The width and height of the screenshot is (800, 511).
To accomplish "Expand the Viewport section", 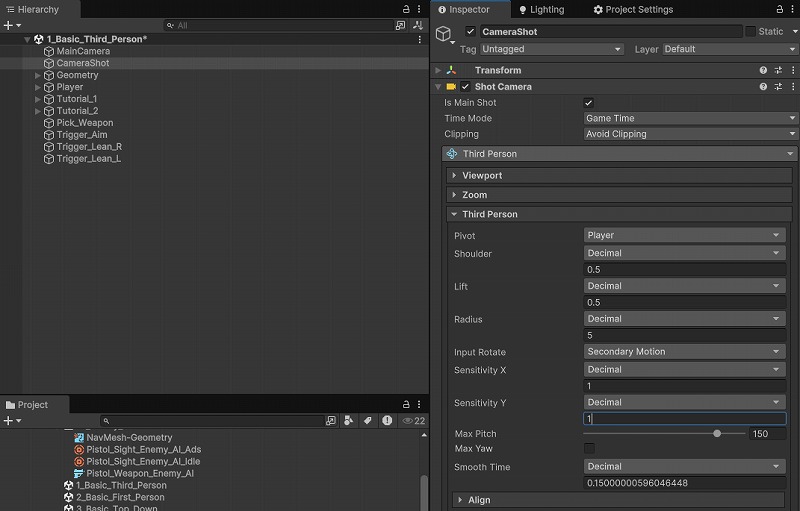I will [454, 175].
